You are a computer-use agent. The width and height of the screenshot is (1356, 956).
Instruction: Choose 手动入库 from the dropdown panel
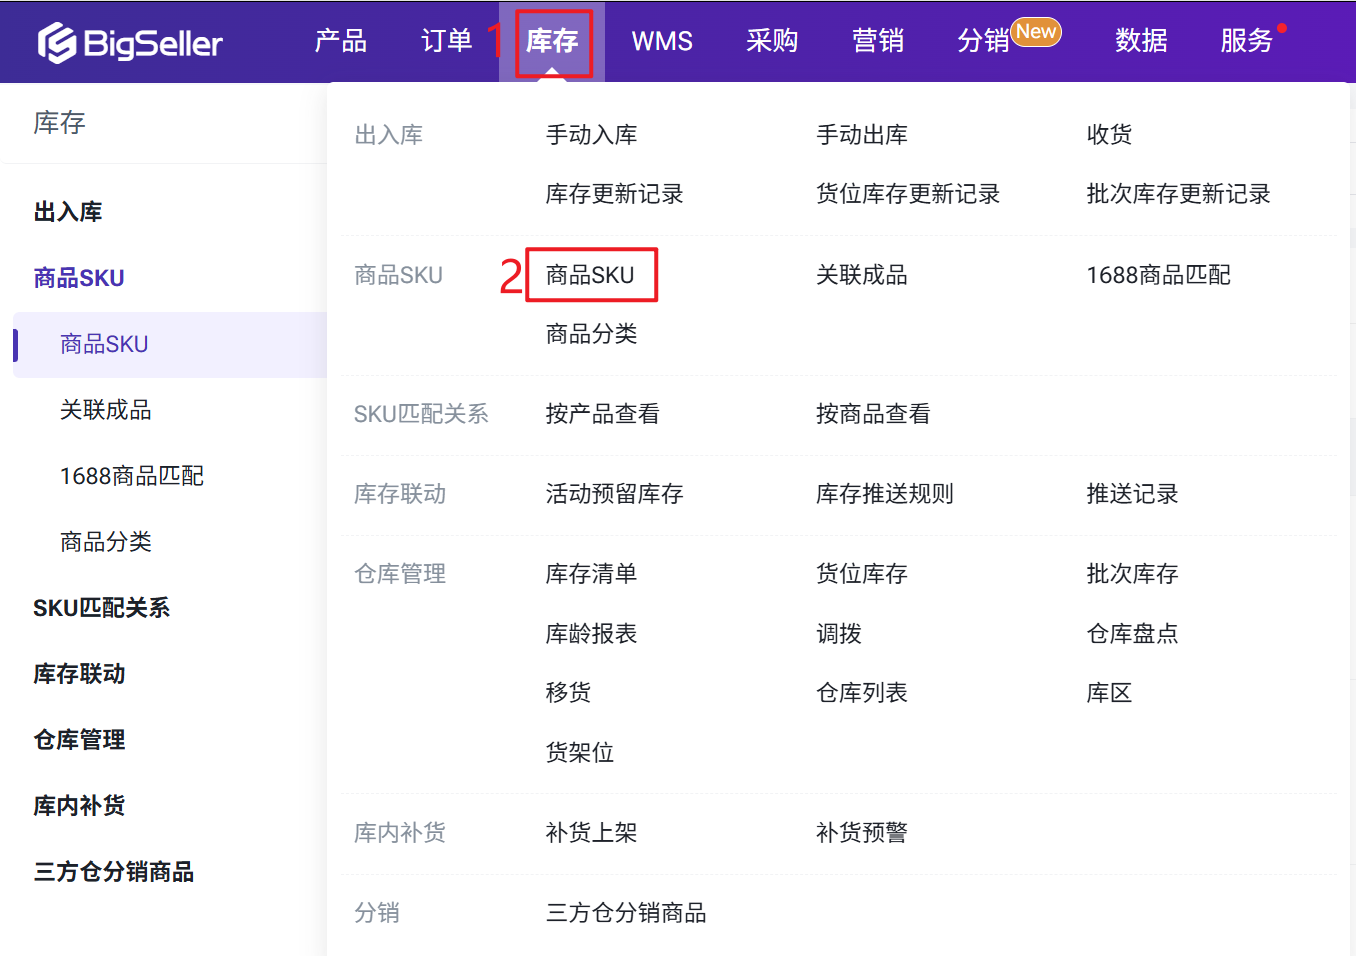(591, 135)
